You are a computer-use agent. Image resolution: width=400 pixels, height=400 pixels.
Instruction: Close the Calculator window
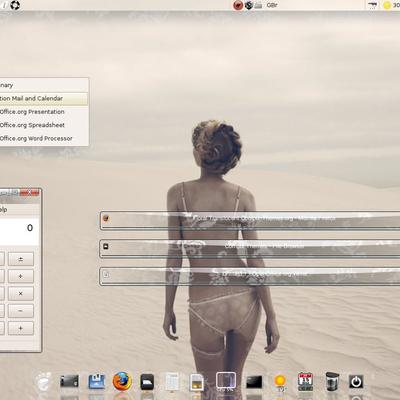pos(30,193)
